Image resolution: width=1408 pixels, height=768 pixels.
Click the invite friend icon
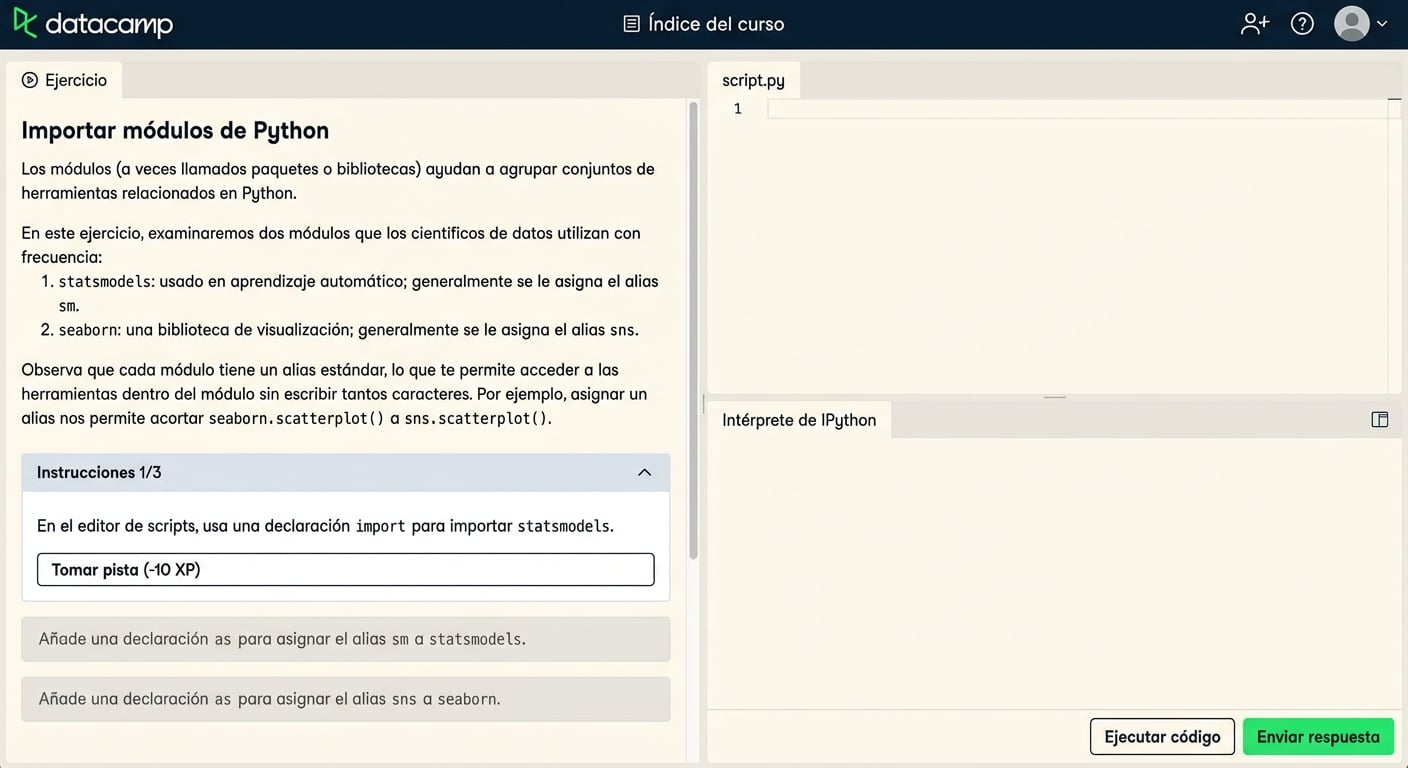click(x=1254, y=24)
